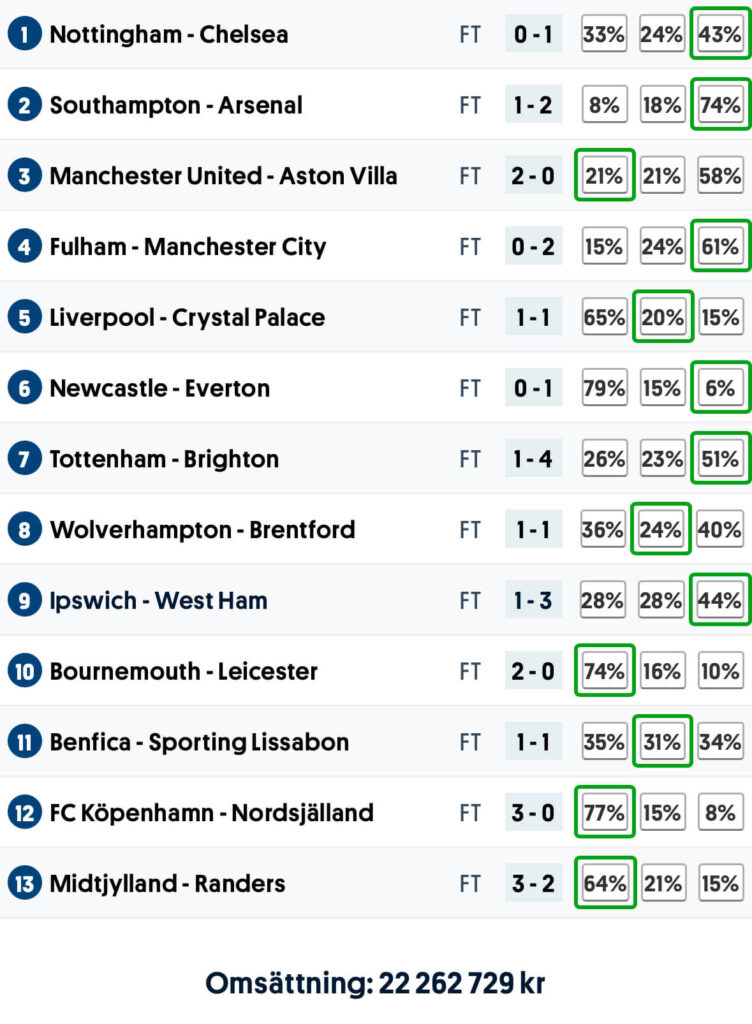
Task: Click number 11 badge beside Benfica
Action: (24, 743)
